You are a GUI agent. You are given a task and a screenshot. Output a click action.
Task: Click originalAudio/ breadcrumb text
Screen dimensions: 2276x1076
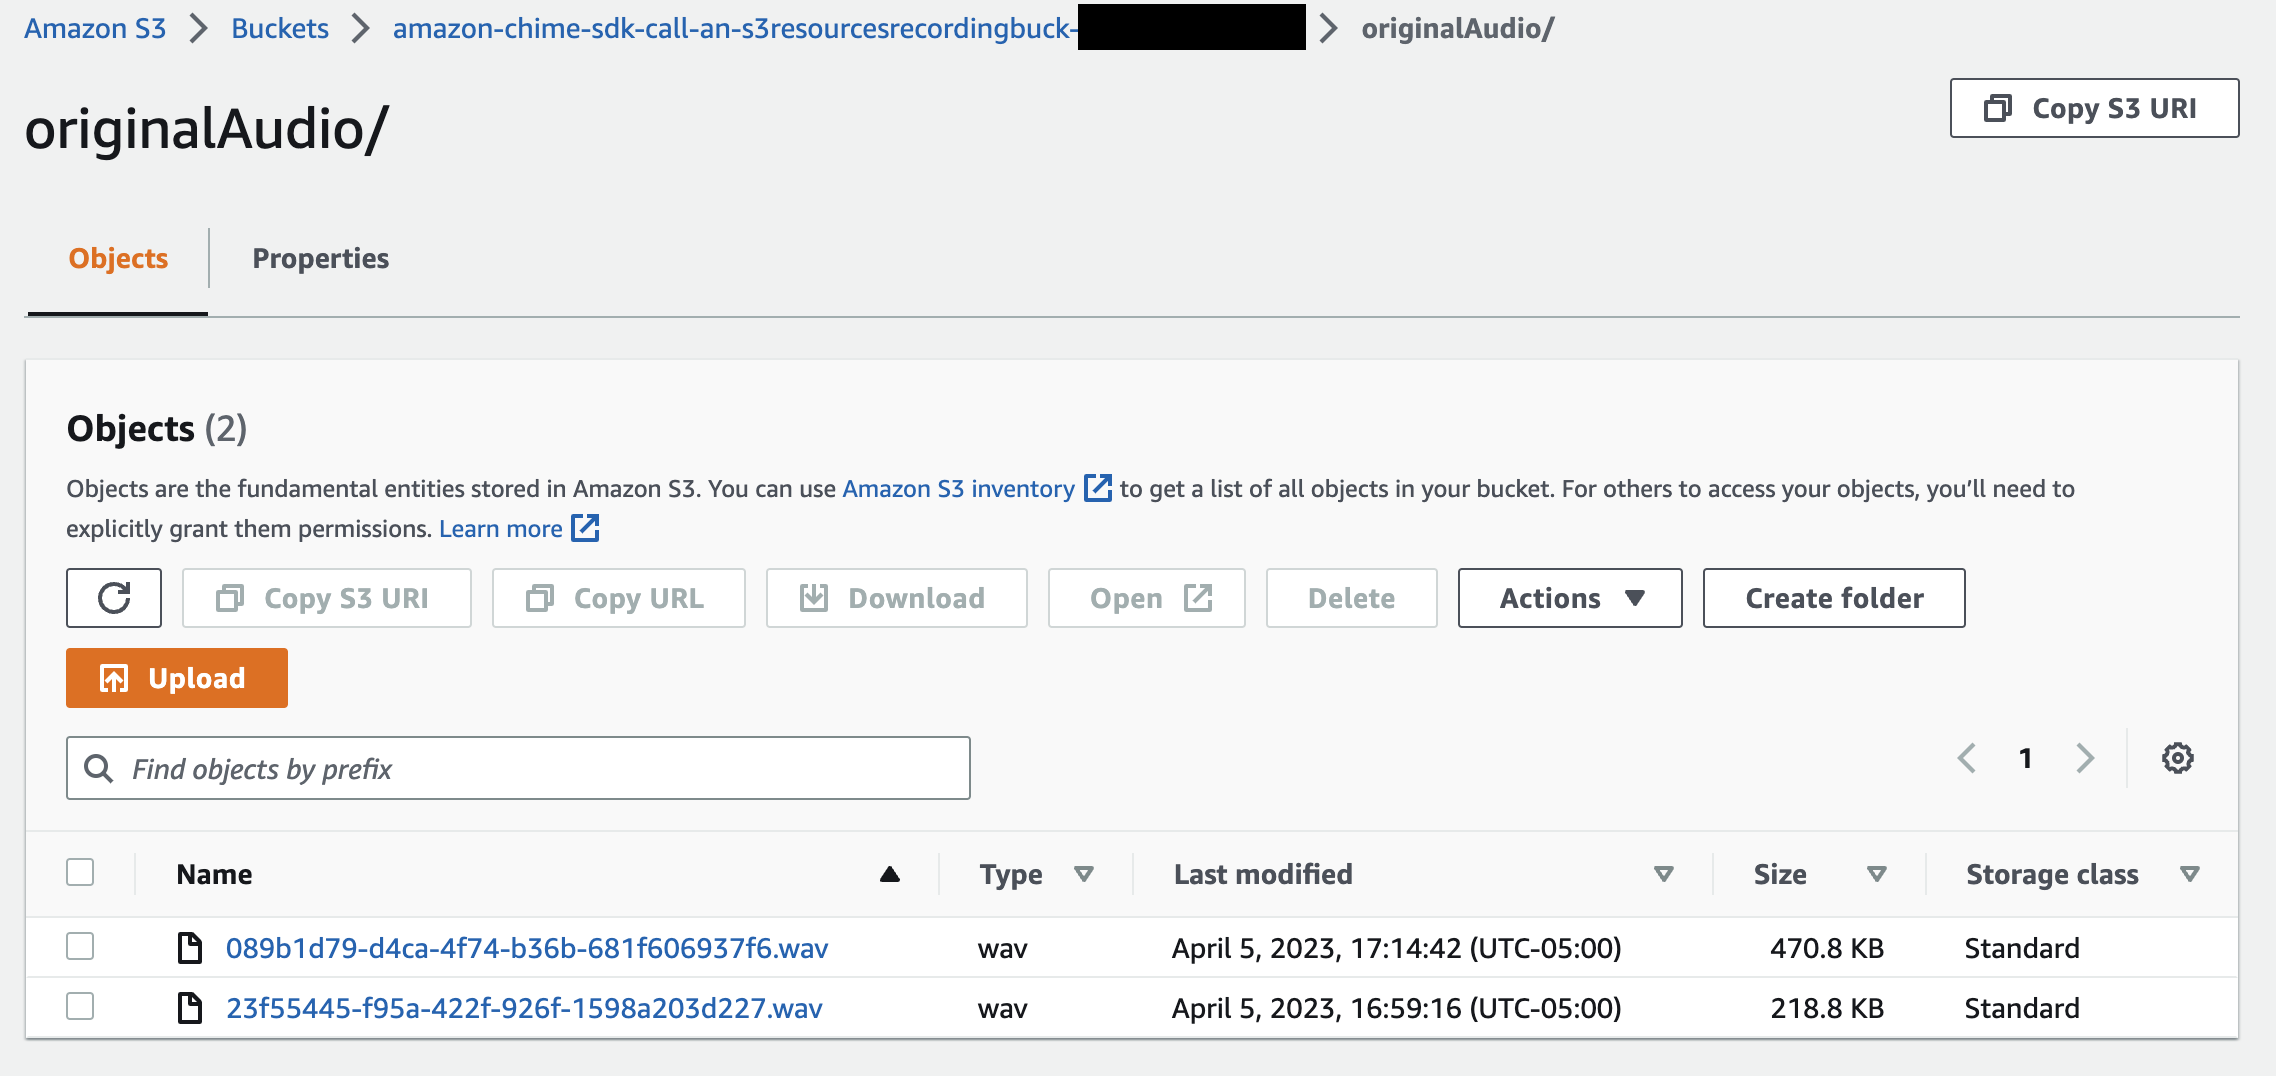coord(1458,28)
